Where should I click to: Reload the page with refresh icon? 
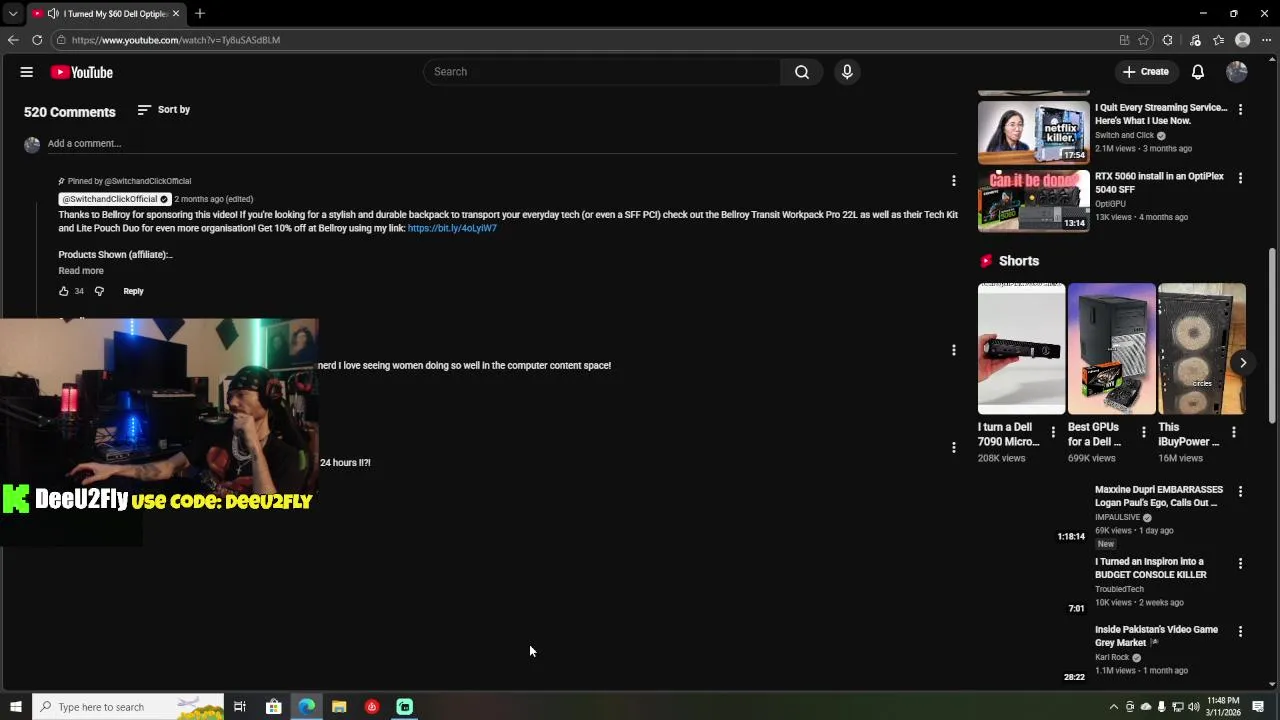pos(37,40)
